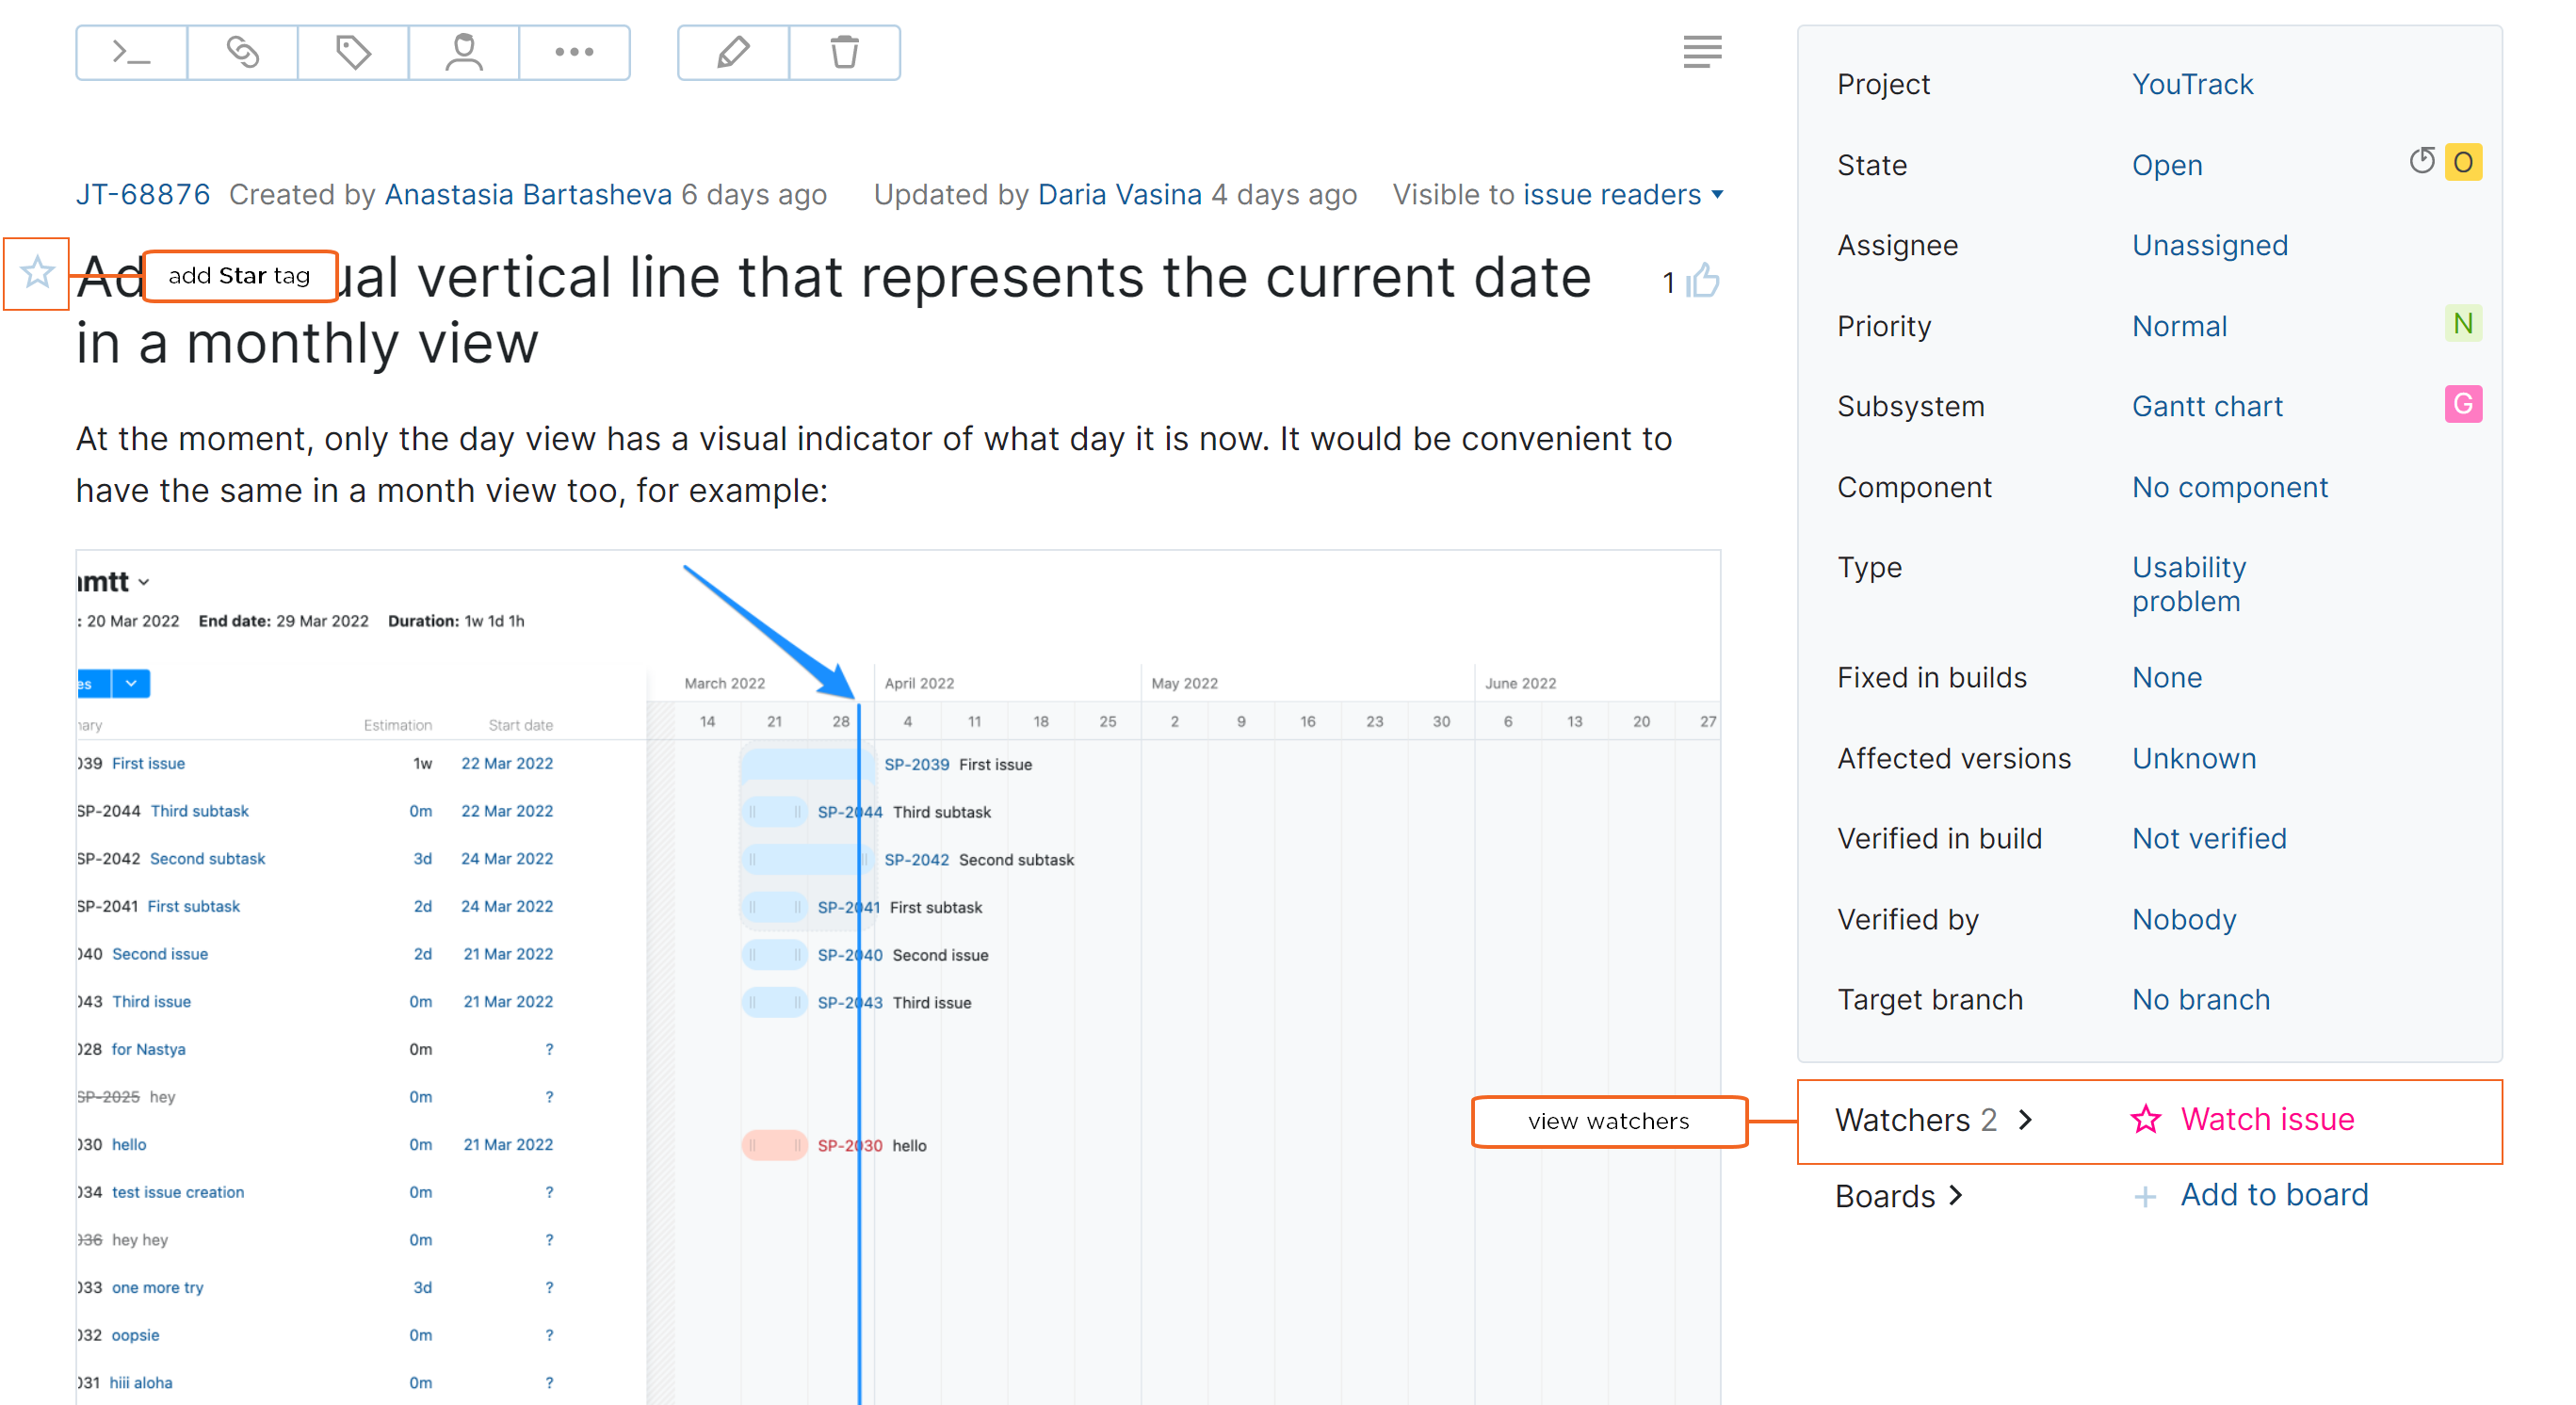Open the Priority Normal field
Image resolution: width=2576 pixels, height=1405 pixels.
(x=2179, y=326)
